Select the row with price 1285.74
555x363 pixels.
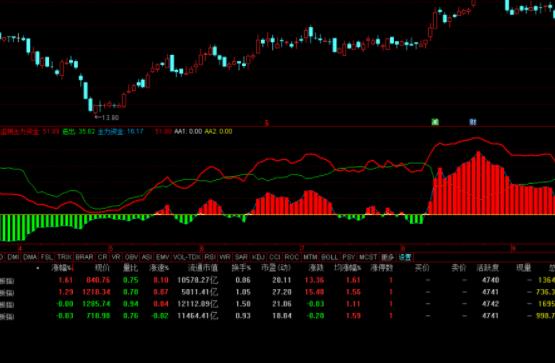(278, 304)
